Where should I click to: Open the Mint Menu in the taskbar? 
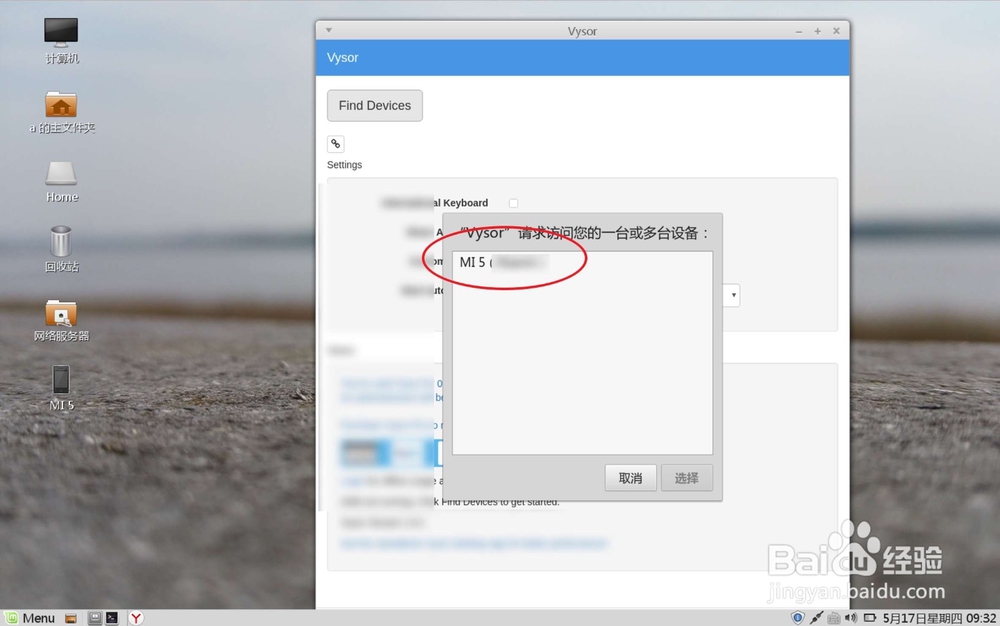30,618
